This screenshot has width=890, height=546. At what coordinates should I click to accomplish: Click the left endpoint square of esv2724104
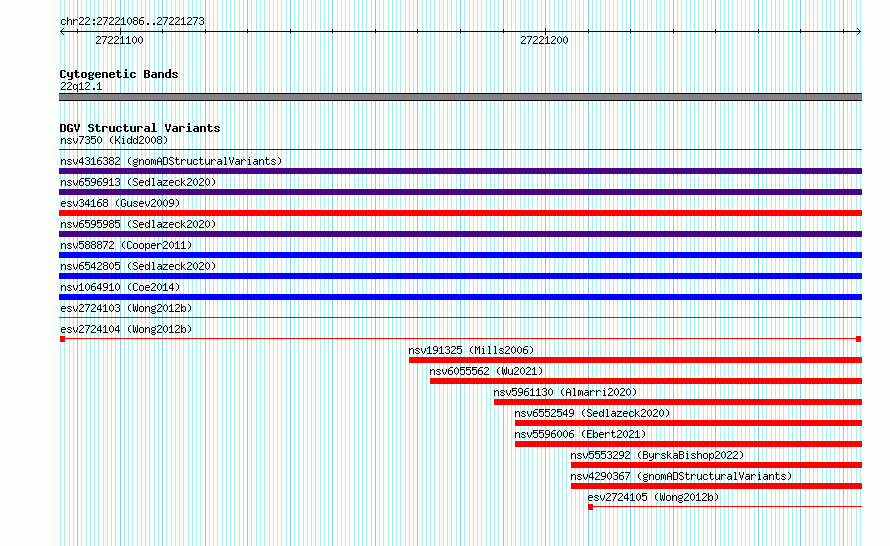click(62, 339)
